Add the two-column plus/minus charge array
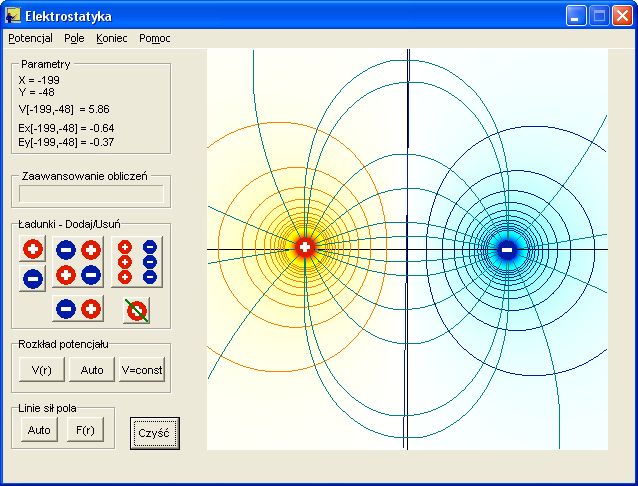This screenshot has height=486, width=638. [137, 261]
